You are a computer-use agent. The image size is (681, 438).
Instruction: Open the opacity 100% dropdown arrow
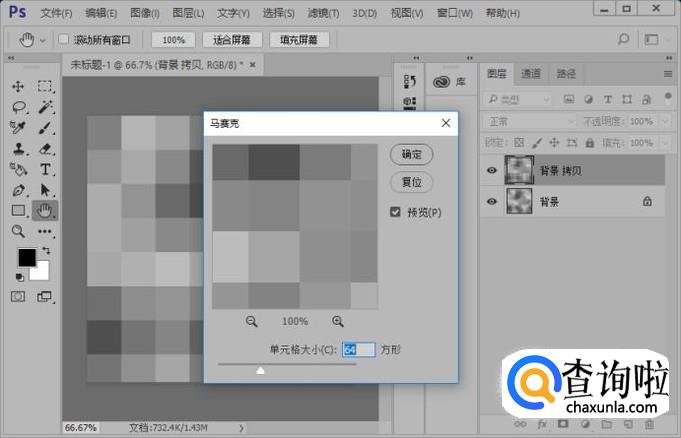(x=665, y=121)
